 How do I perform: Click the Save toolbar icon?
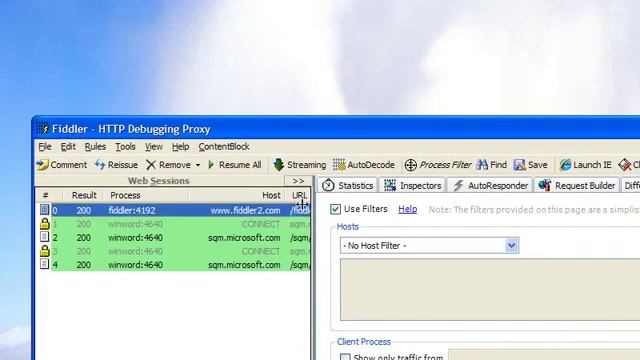520,165
